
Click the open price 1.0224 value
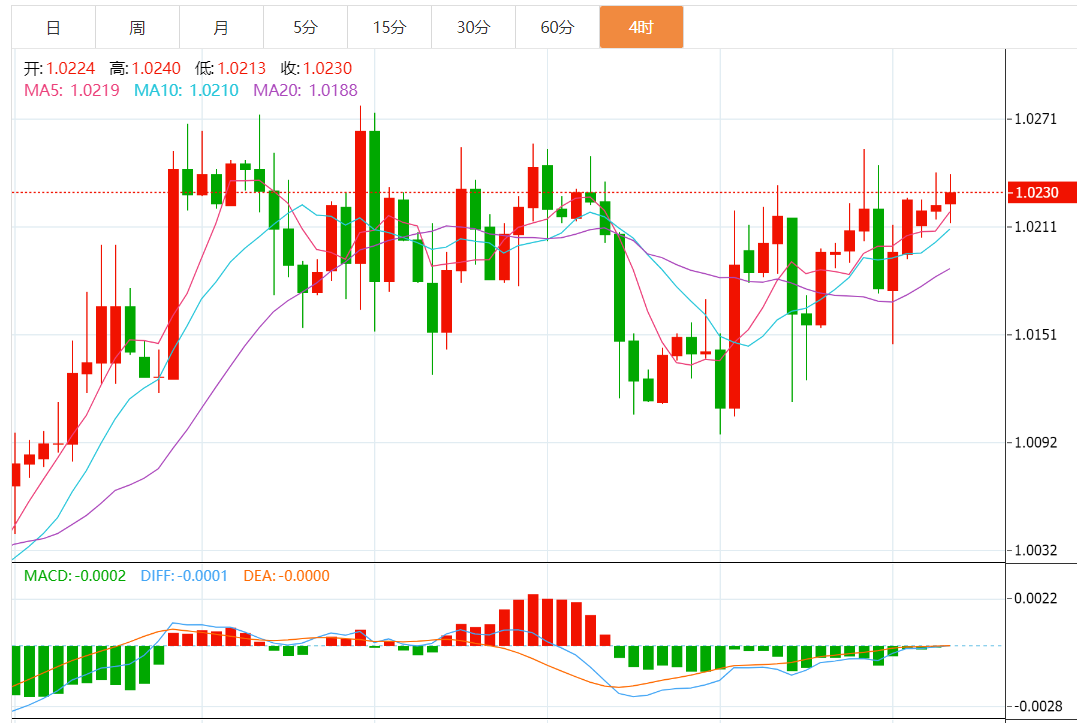click(71, 69)
